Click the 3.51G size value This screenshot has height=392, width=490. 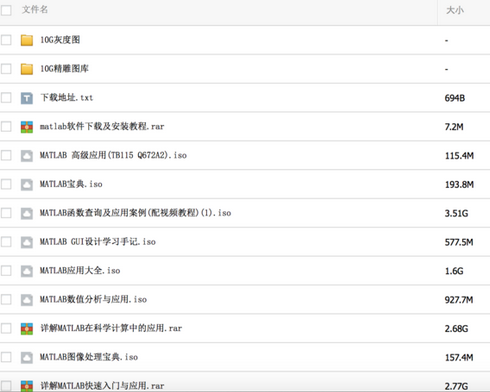click(456, 213)
